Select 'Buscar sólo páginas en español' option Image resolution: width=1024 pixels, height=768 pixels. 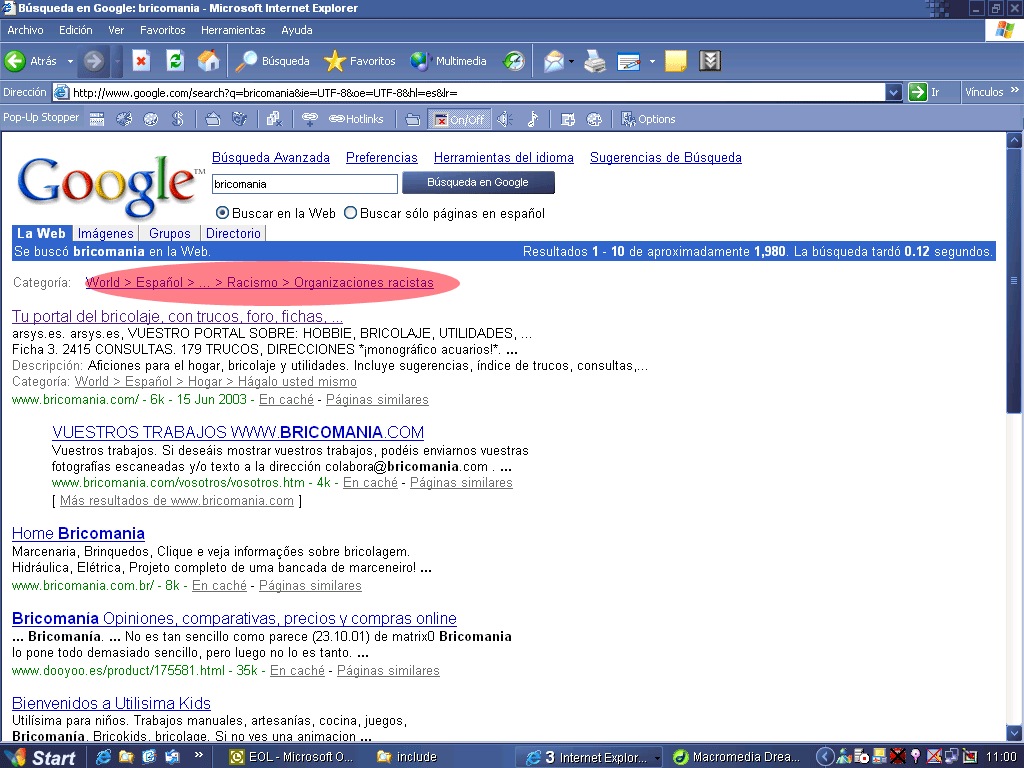click(351, 213)
